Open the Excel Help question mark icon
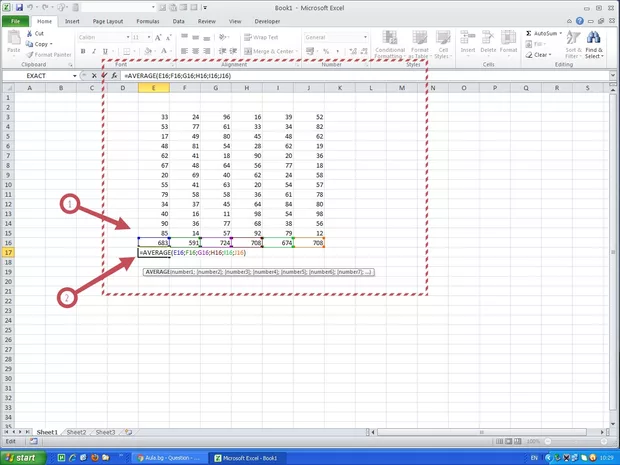The width and height of the screenshot is (620, 465). [x=581, y=20]
